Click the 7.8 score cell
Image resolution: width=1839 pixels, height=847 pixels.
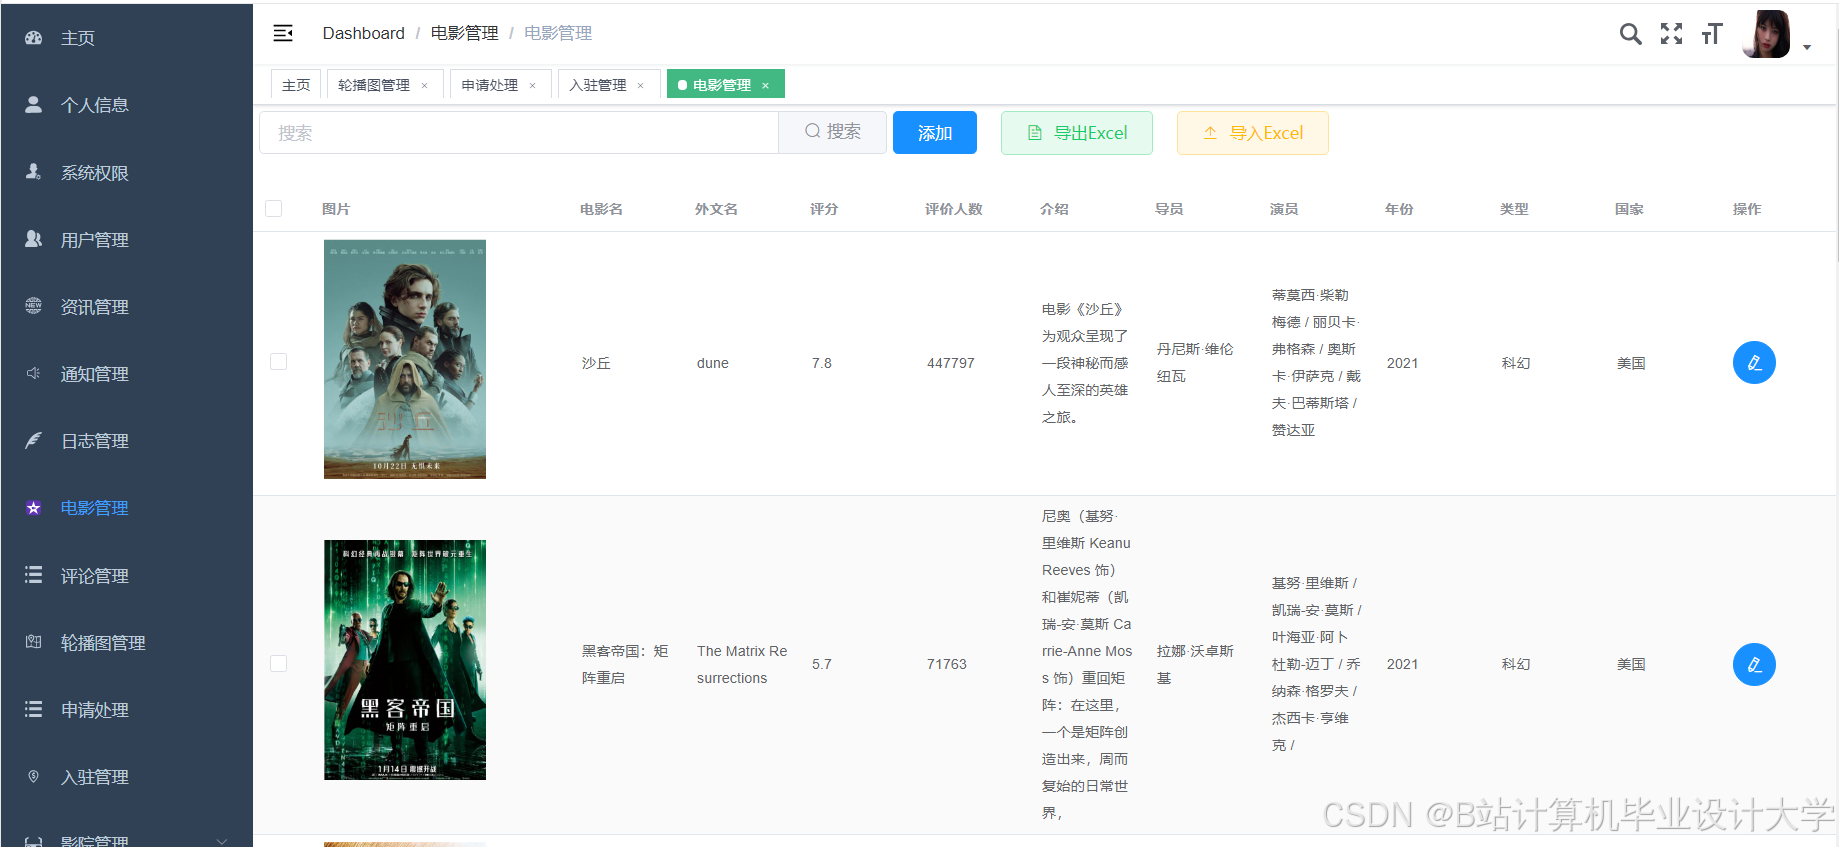(822, 363)
